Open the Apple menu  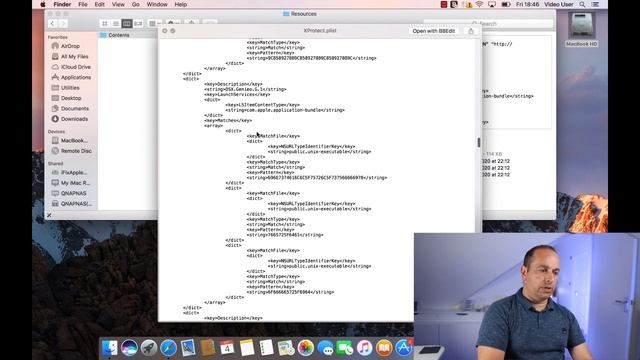43,4
